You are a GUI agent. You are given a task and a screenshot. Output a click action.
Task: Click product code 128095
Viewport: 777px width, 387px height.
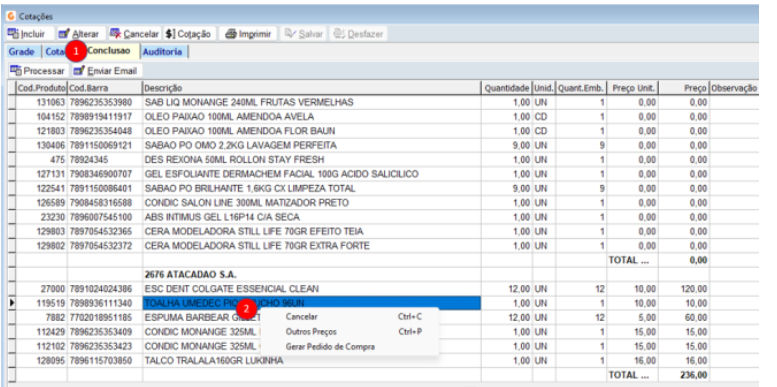pyautogui.click(x=51, y=361)
